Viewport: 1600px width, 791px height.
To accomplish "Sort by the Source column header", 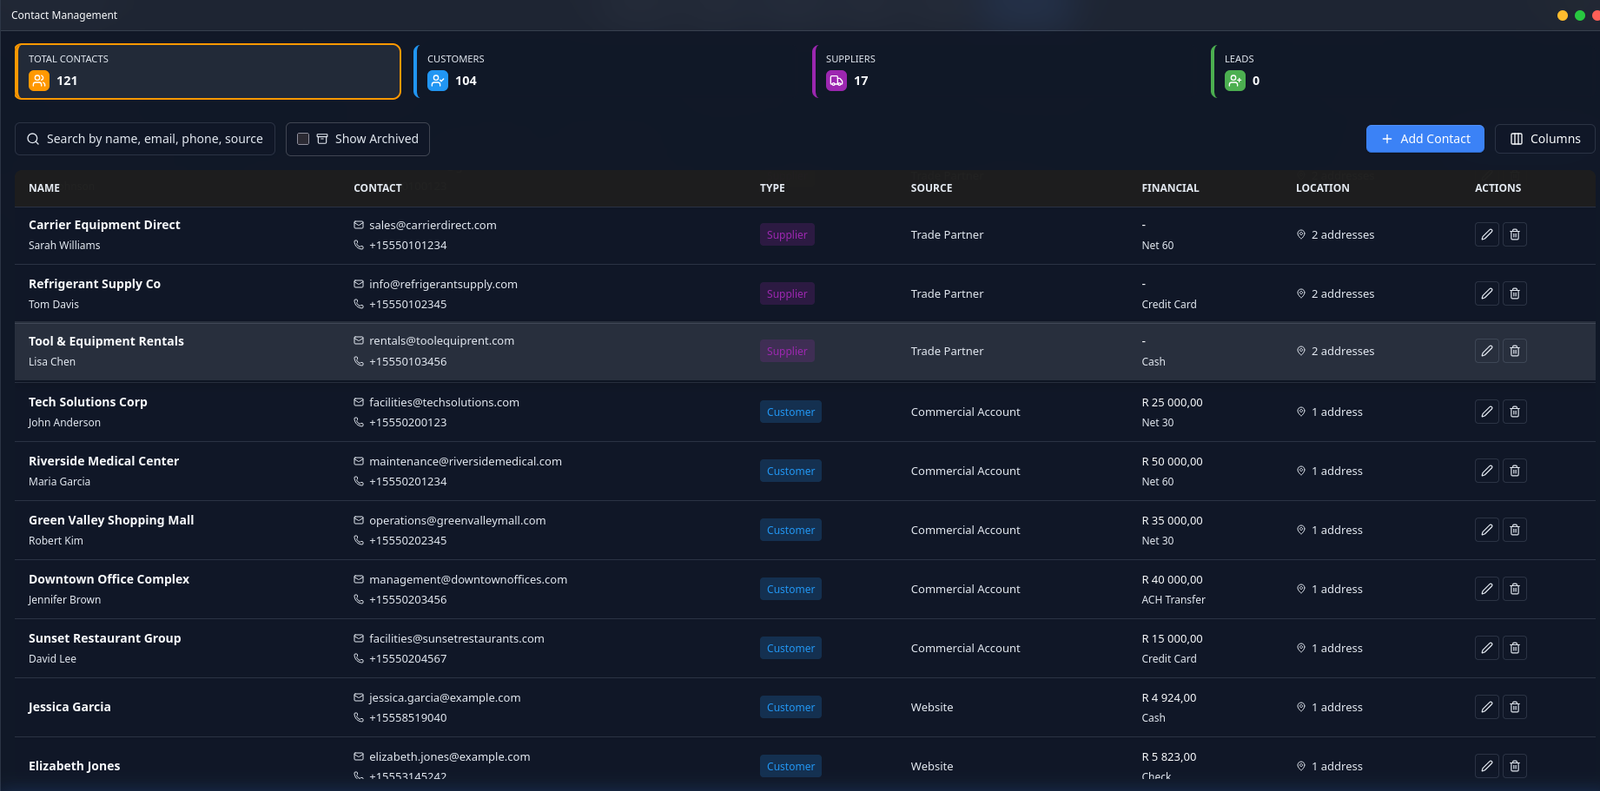I will pyautogui.click(x=931, y=188).
